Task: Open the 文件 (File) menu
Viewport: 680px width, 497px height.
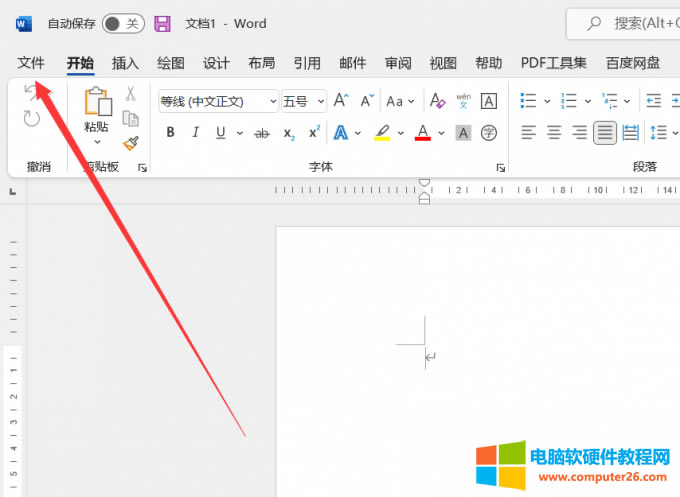Action: (31, 63)
